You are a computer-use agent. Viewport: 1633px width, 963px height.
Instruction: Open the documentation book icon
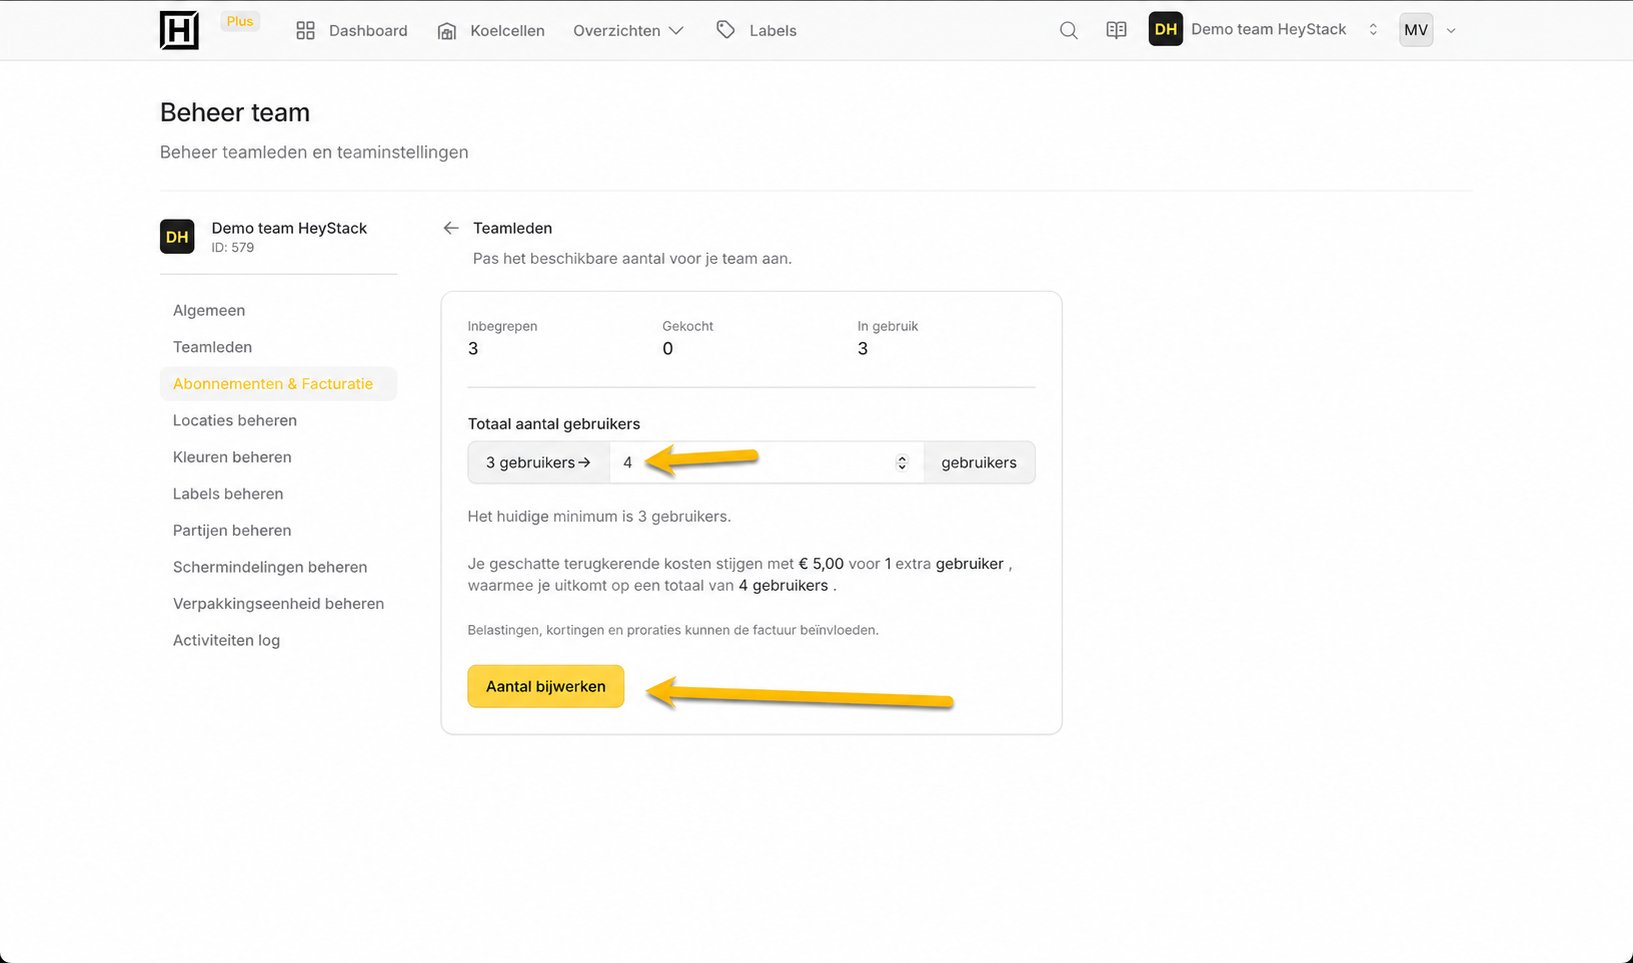1116,30
